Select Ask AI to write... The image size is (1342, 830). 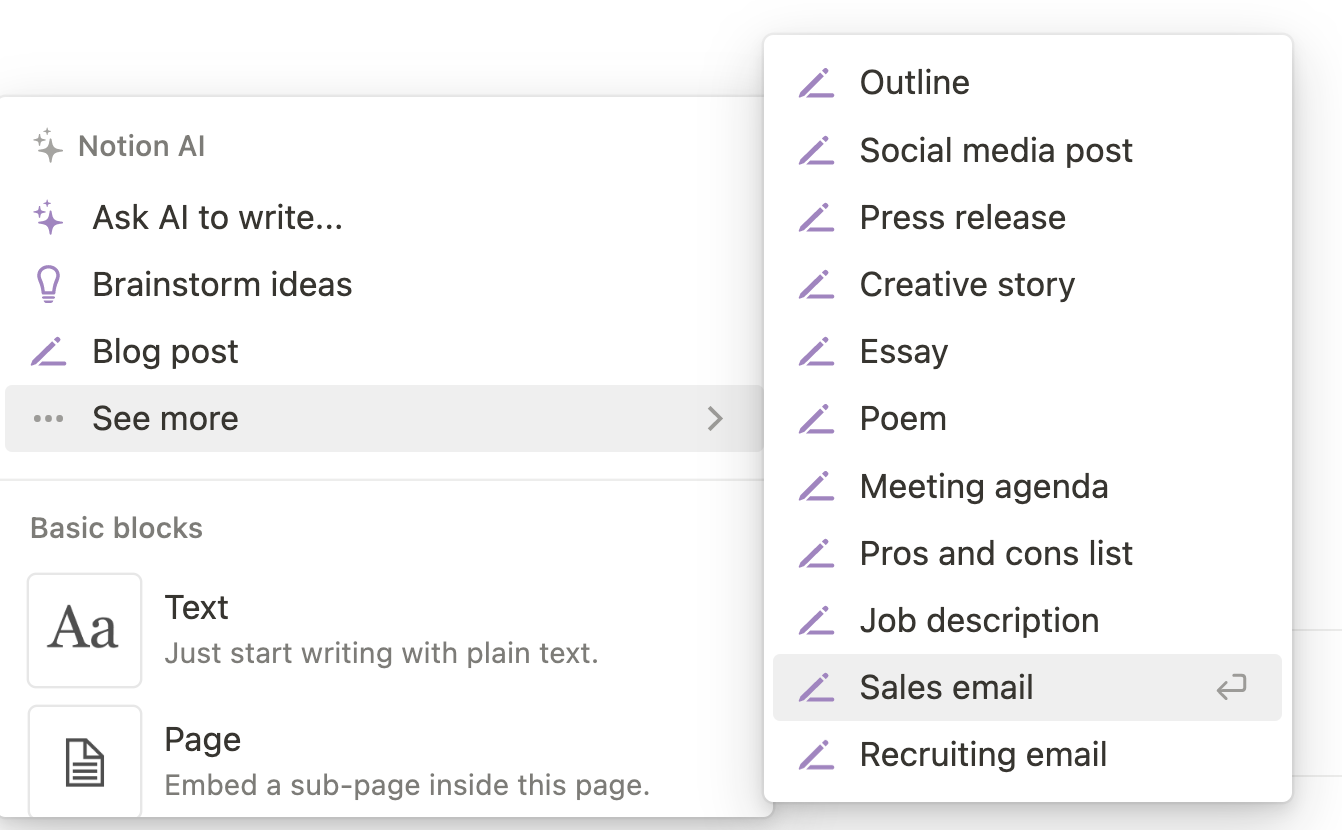coord(218,218)
